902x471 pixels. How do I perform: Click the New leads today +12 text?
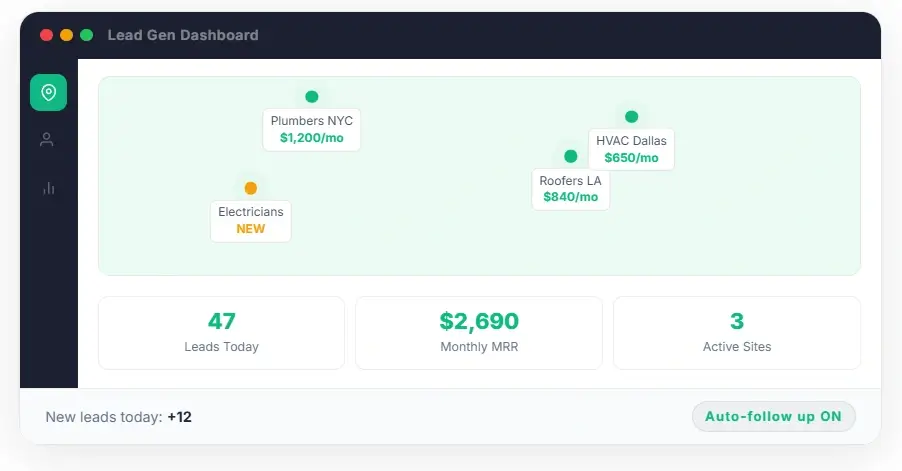pyautogui.click(x=119, y=417)
